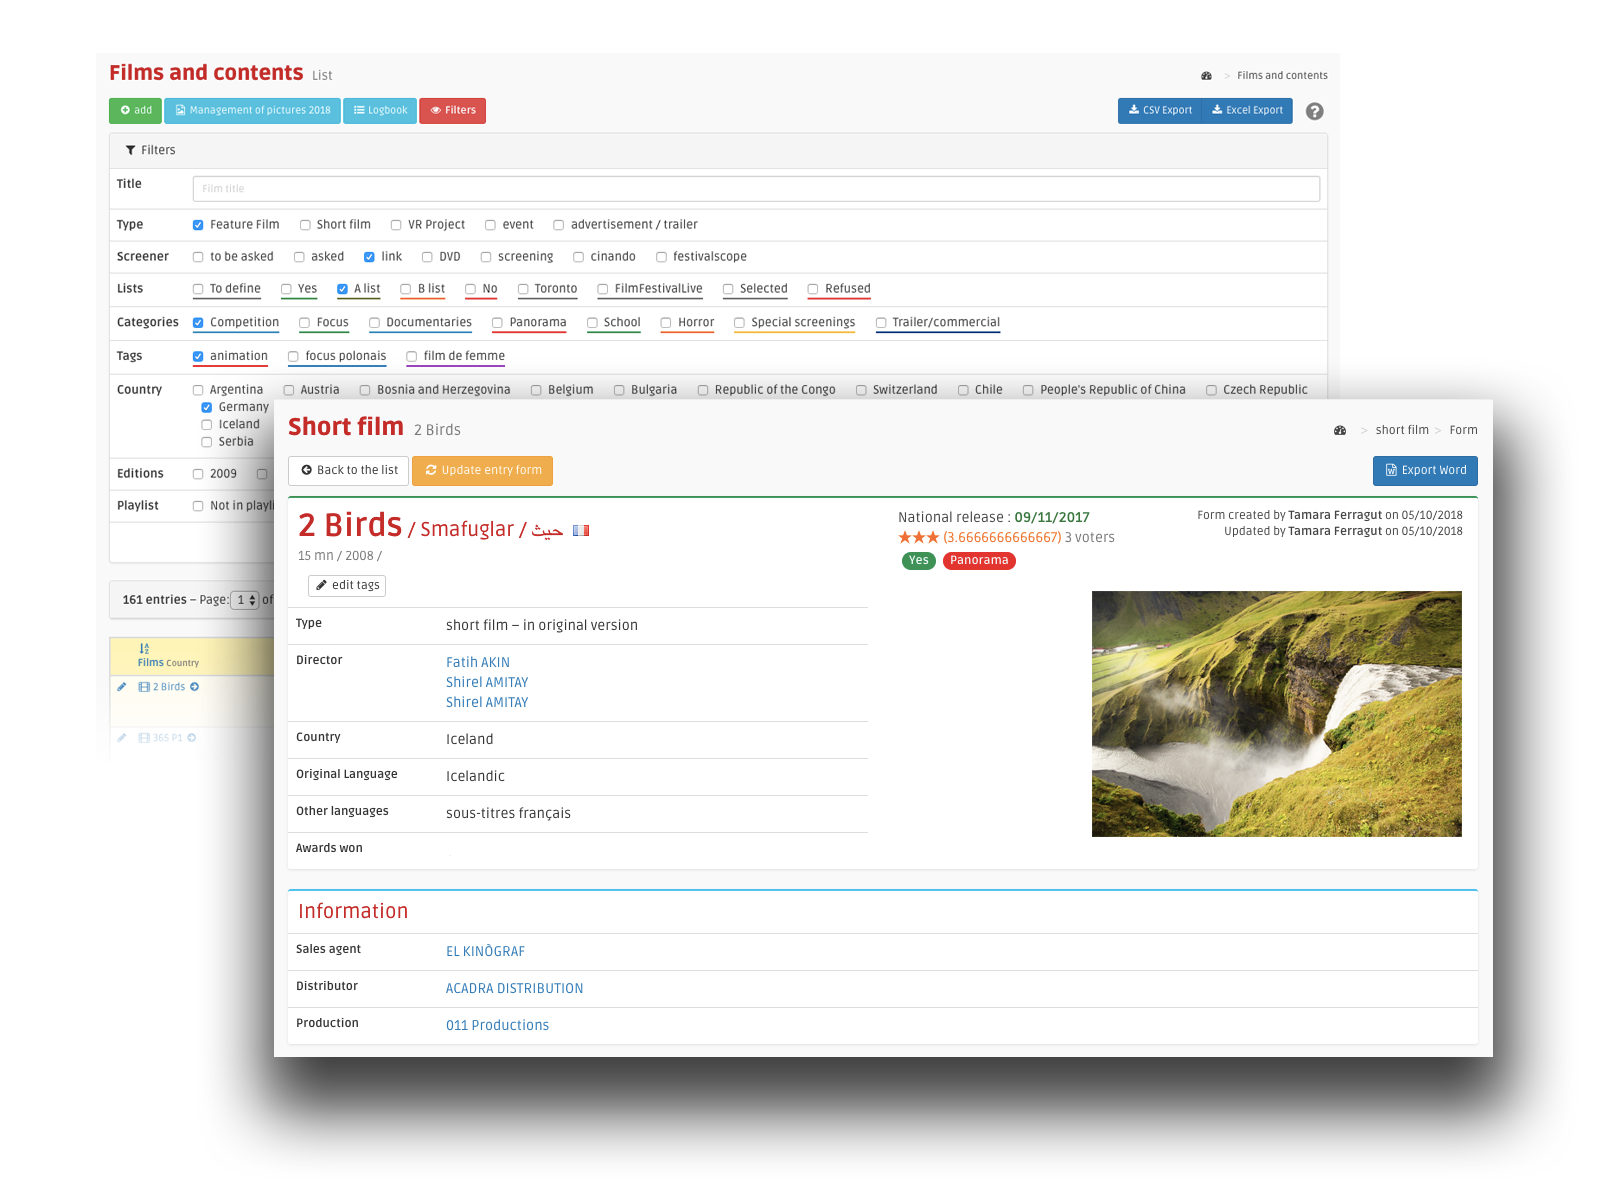Tick the Documentaries category checkbox

point(374,323)
